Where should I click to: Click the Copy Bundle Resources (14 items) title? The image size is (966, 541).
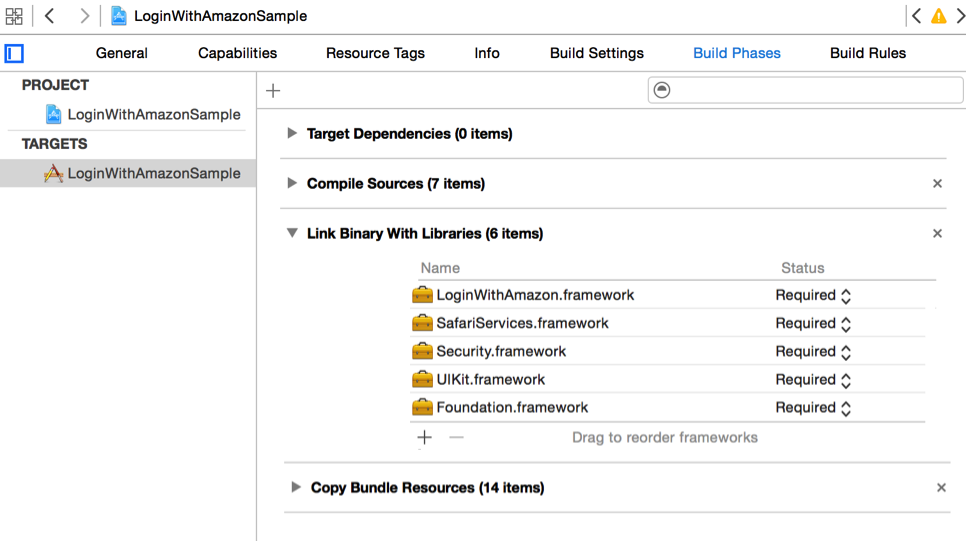(428, 487)
